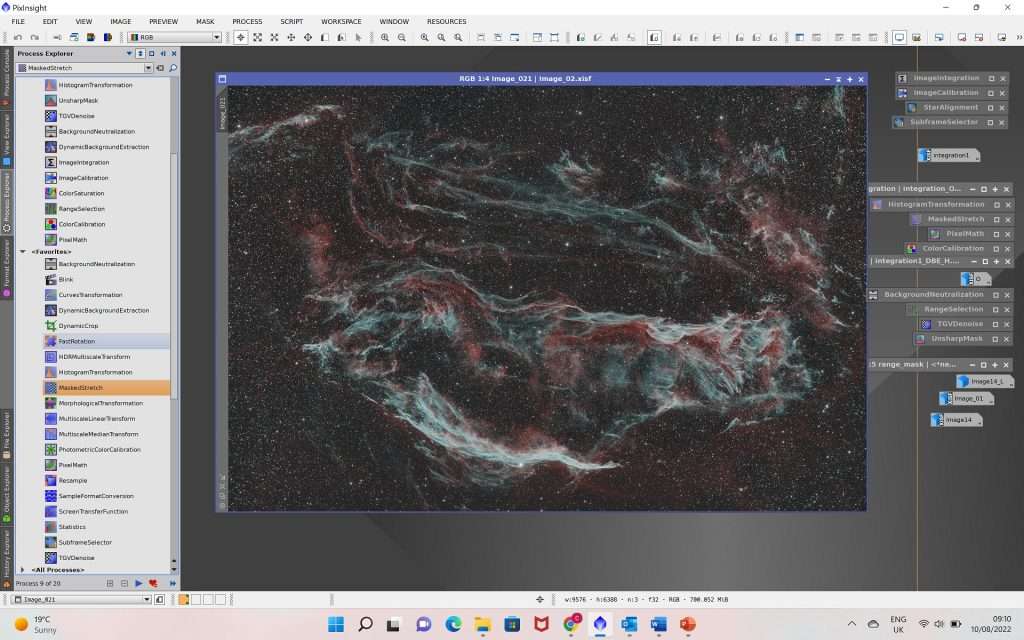
Task: Open Statistics process in Favorites
Action: [x=72, y=527]
